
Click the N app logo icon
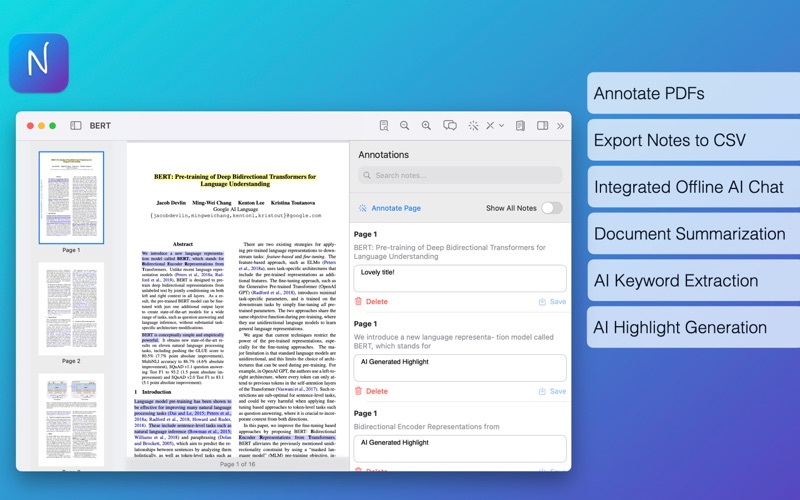coord(39,63)
